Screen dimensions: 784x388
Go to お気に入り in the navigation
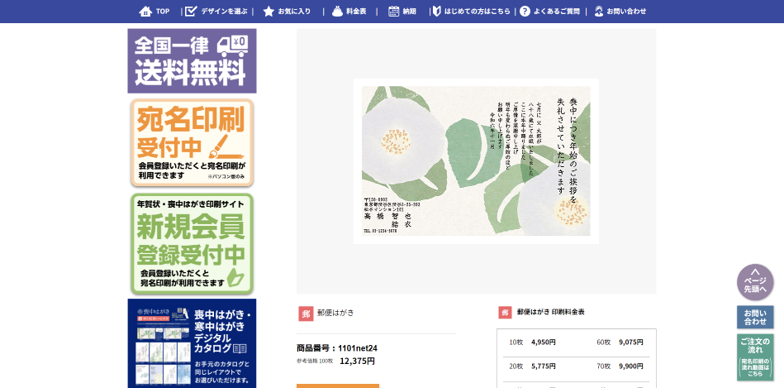(x=294, y=11)
